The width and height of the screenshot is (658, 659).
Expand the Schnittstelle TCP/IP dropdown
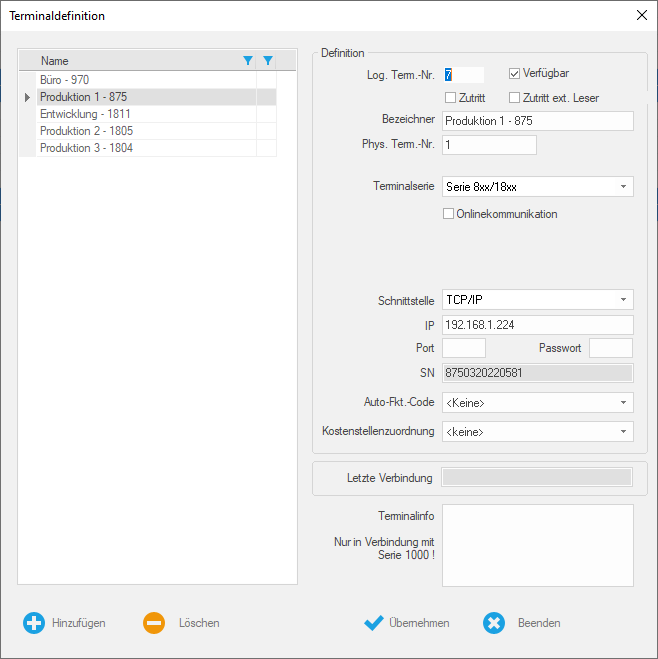(624, 300)
